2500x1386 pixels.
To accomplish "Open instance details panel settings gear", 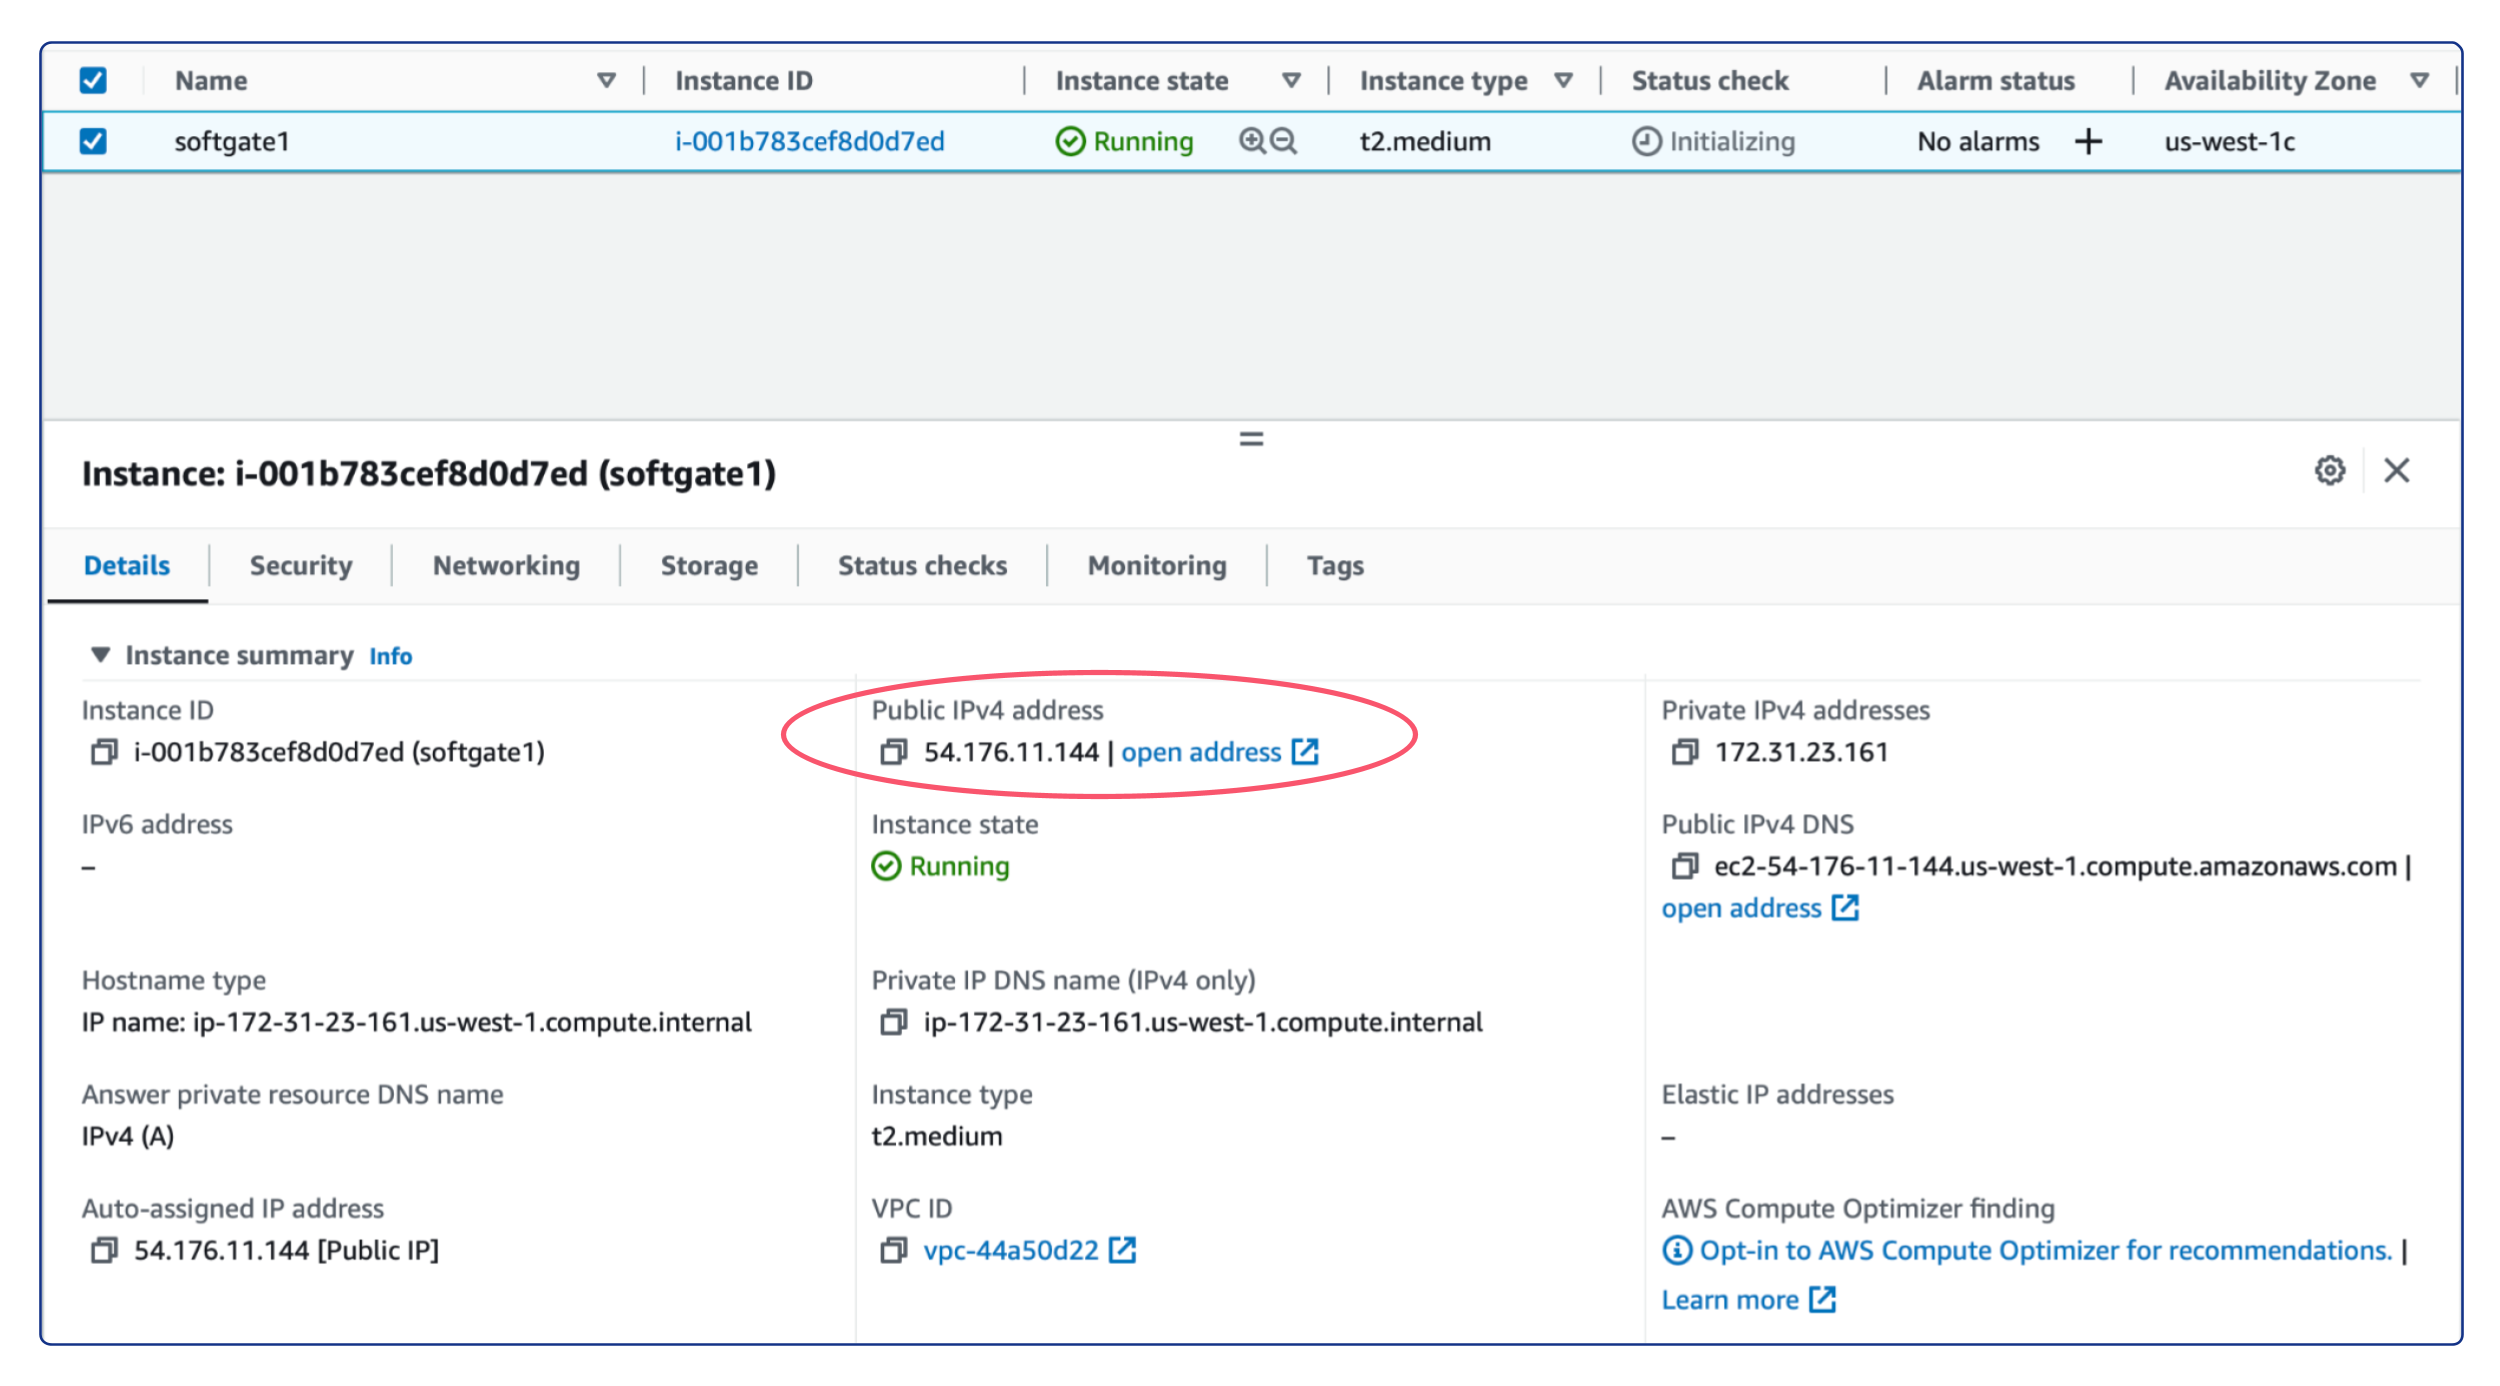I will click(2330, 470).
